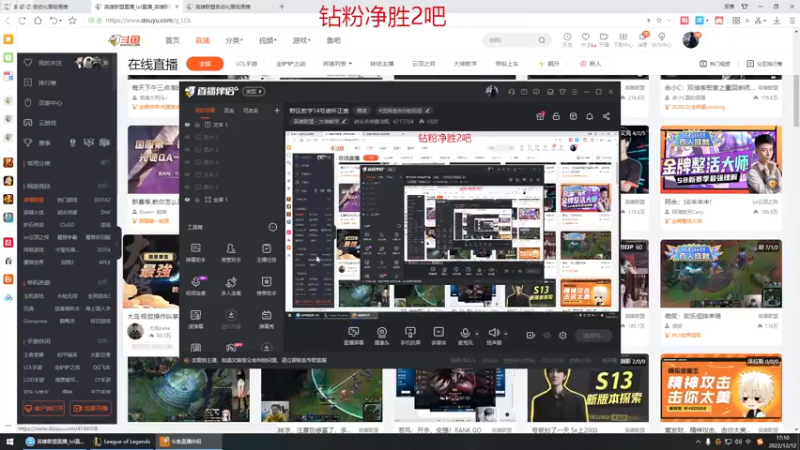Add a 手机投屏 phone cast source
Screen dimensions: 800x450
pos(410,336)
